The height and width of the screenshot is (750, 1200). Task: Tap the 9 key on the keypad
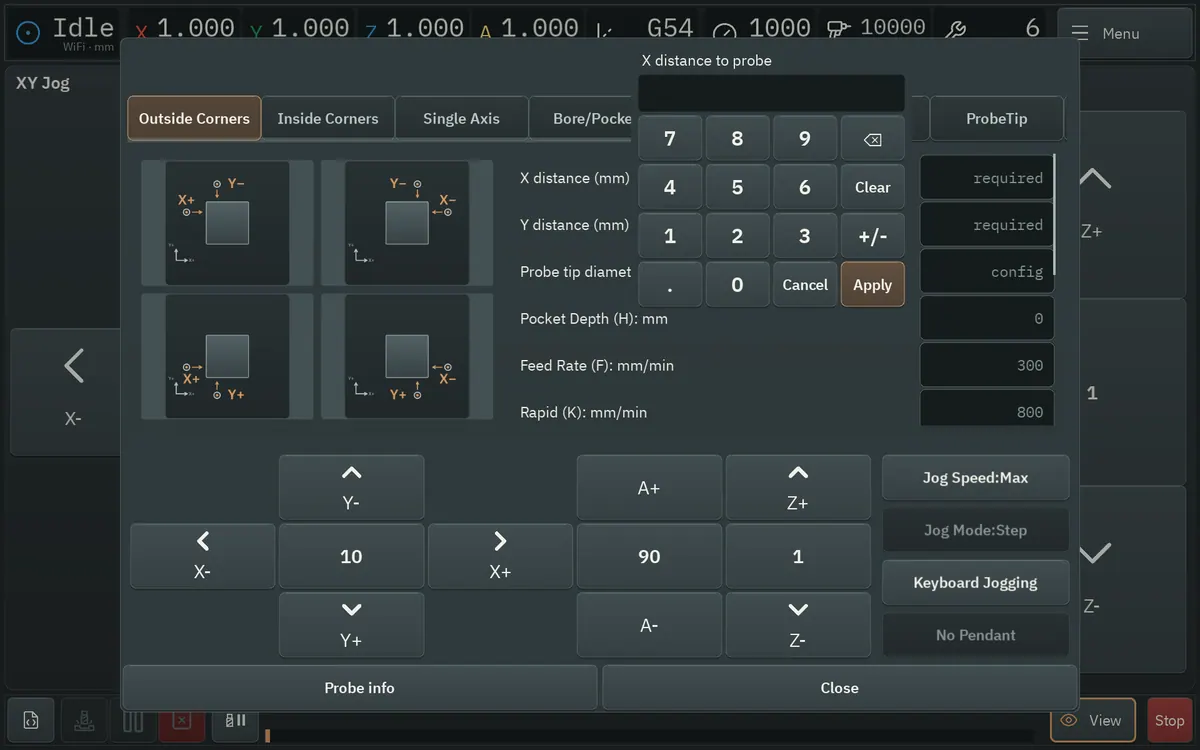pyautogui.click(x=805, y=139)
